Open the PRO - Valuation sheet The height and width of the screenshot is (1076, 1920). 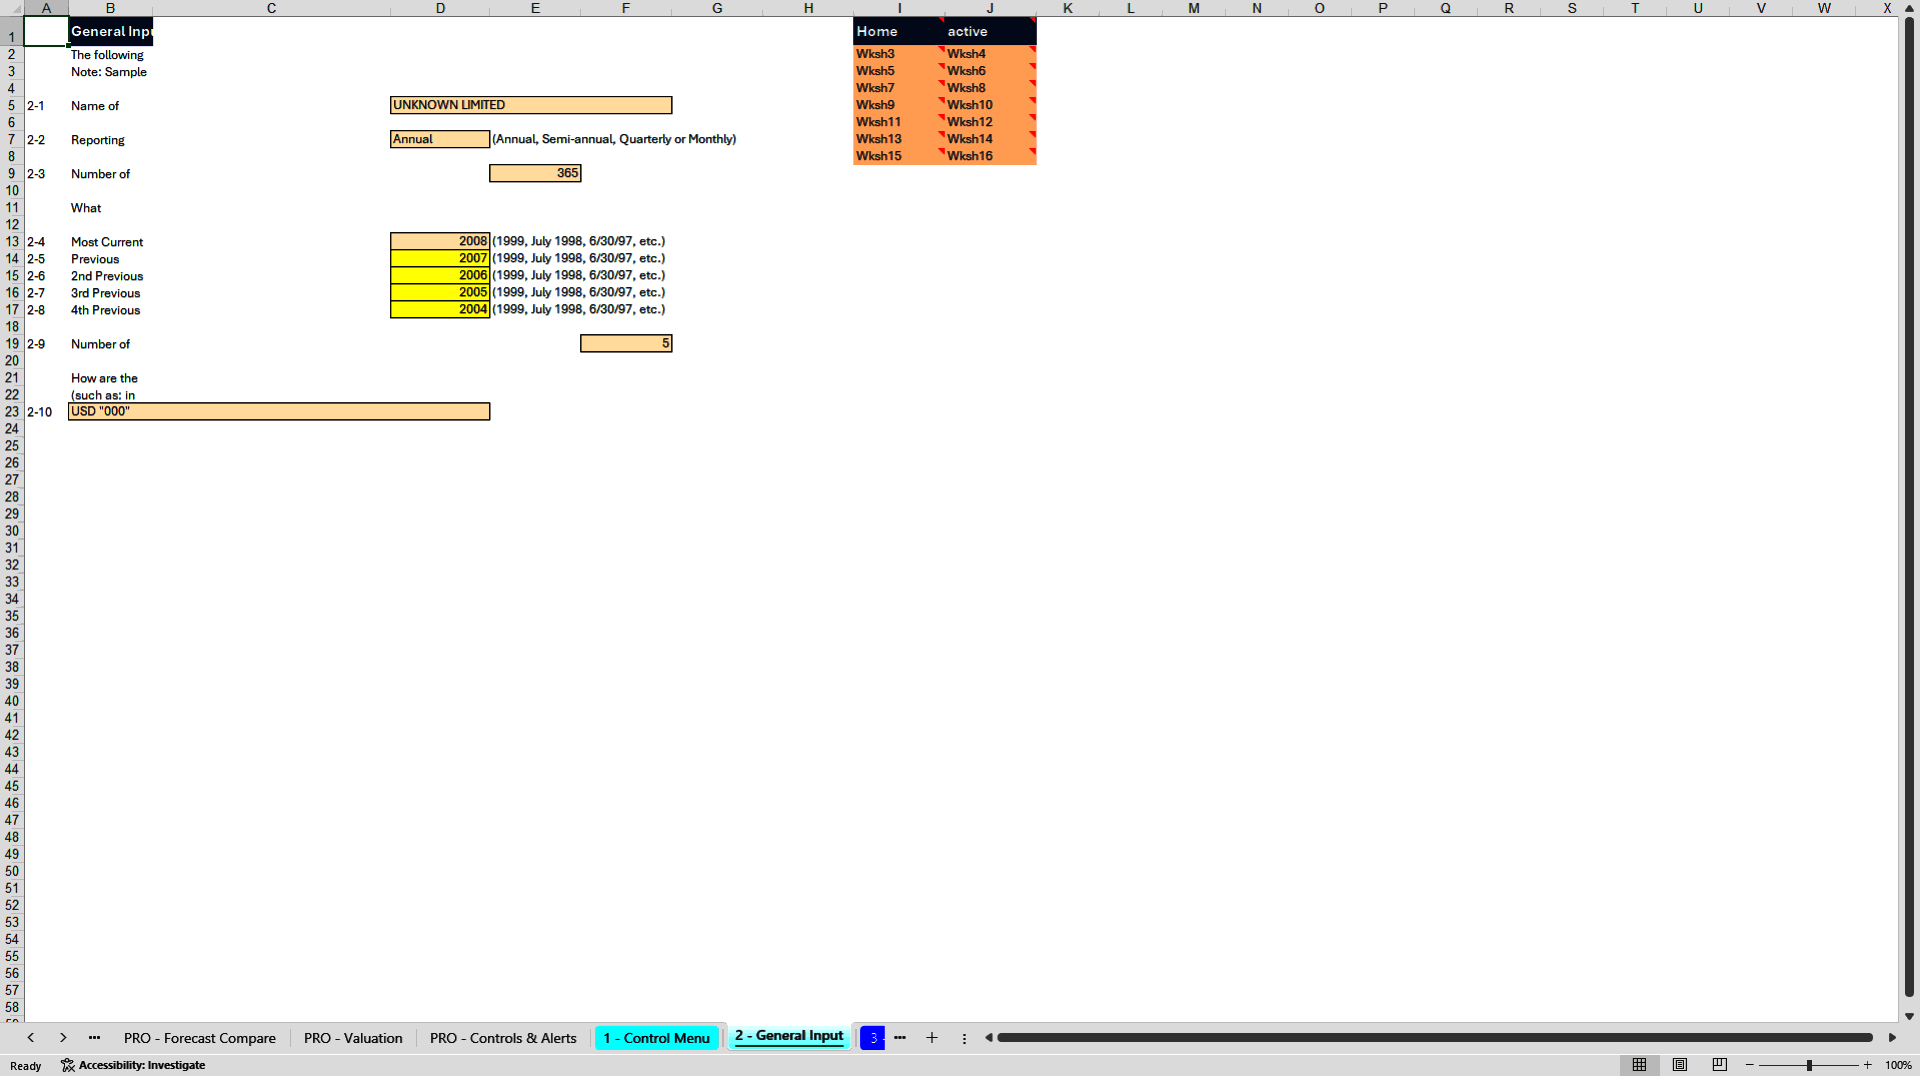pos(353,1038)
